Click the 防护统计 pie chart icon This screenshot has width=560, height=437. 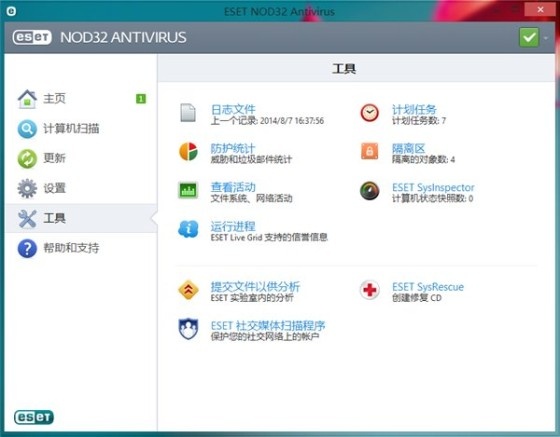(188, 151)
